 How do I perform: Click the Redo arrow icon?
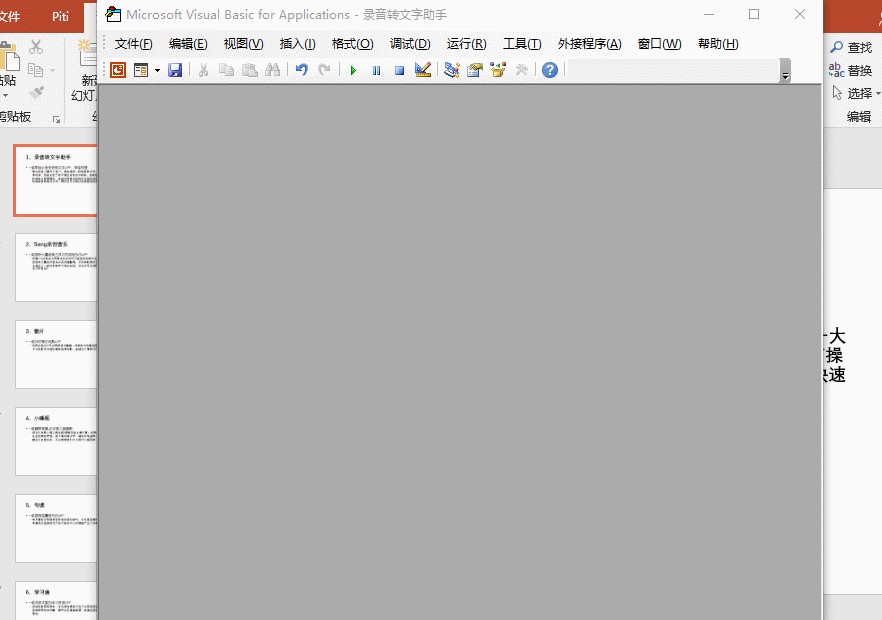(324, 70)
